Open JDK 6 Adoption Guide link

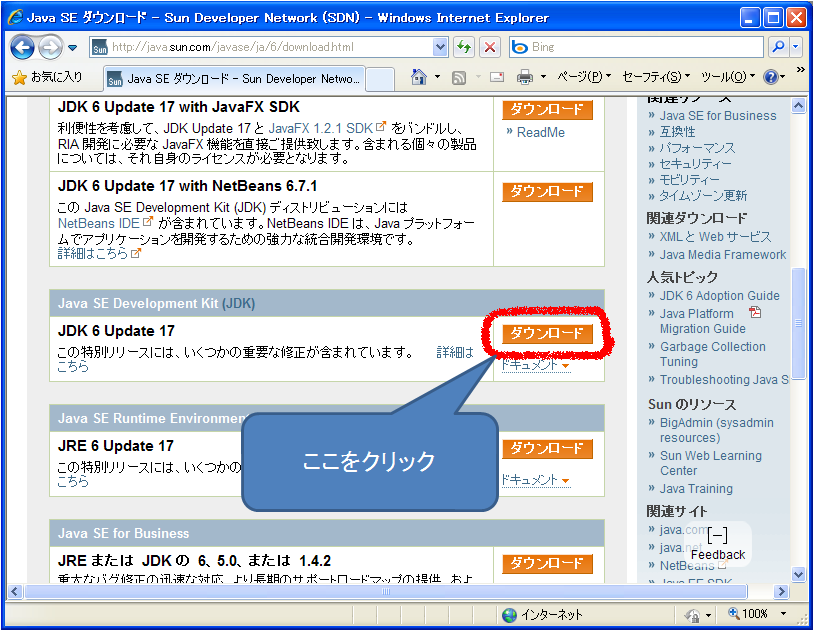pos(720,296)
